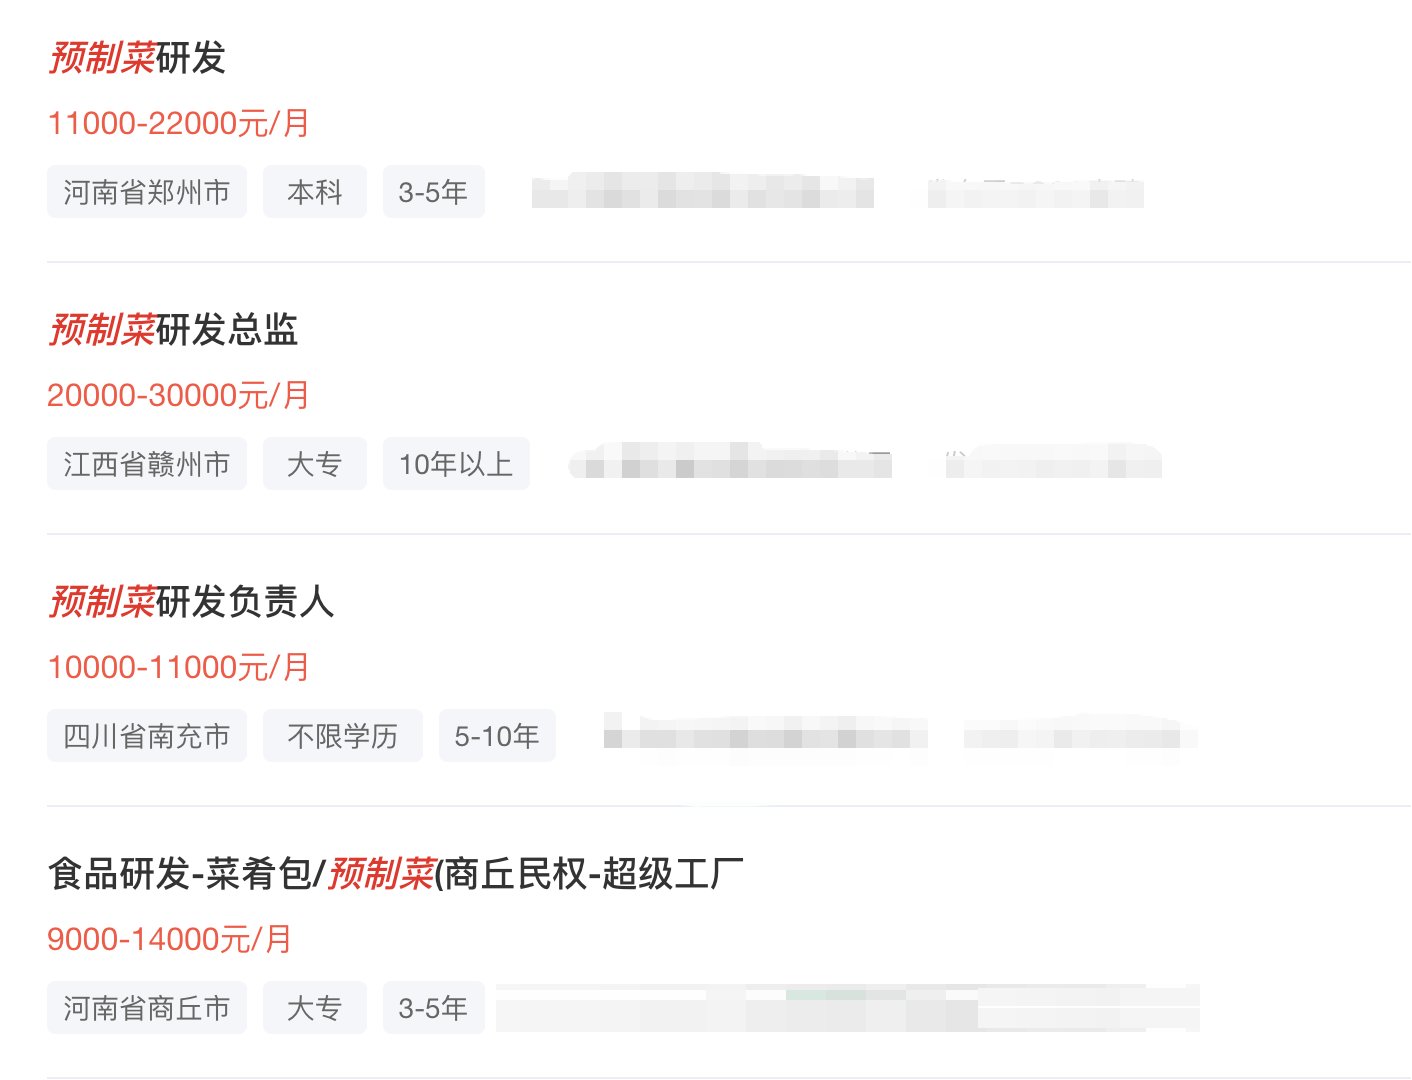Image resolution: width=1412 pixels, height=1080 pixels.
Task: Select the 5-10年 experience tag
Action: pyautogui.click(x=497, y=736)
